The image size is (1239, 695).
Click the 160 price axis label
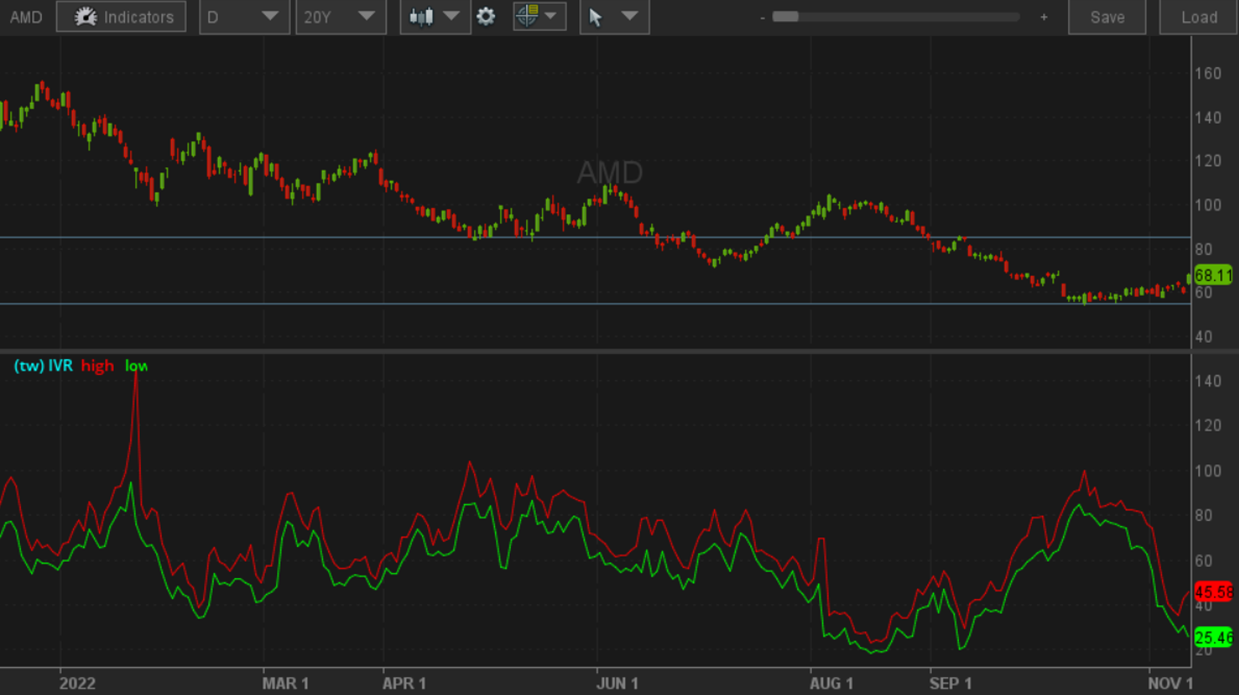click(x=1208, y=74)
